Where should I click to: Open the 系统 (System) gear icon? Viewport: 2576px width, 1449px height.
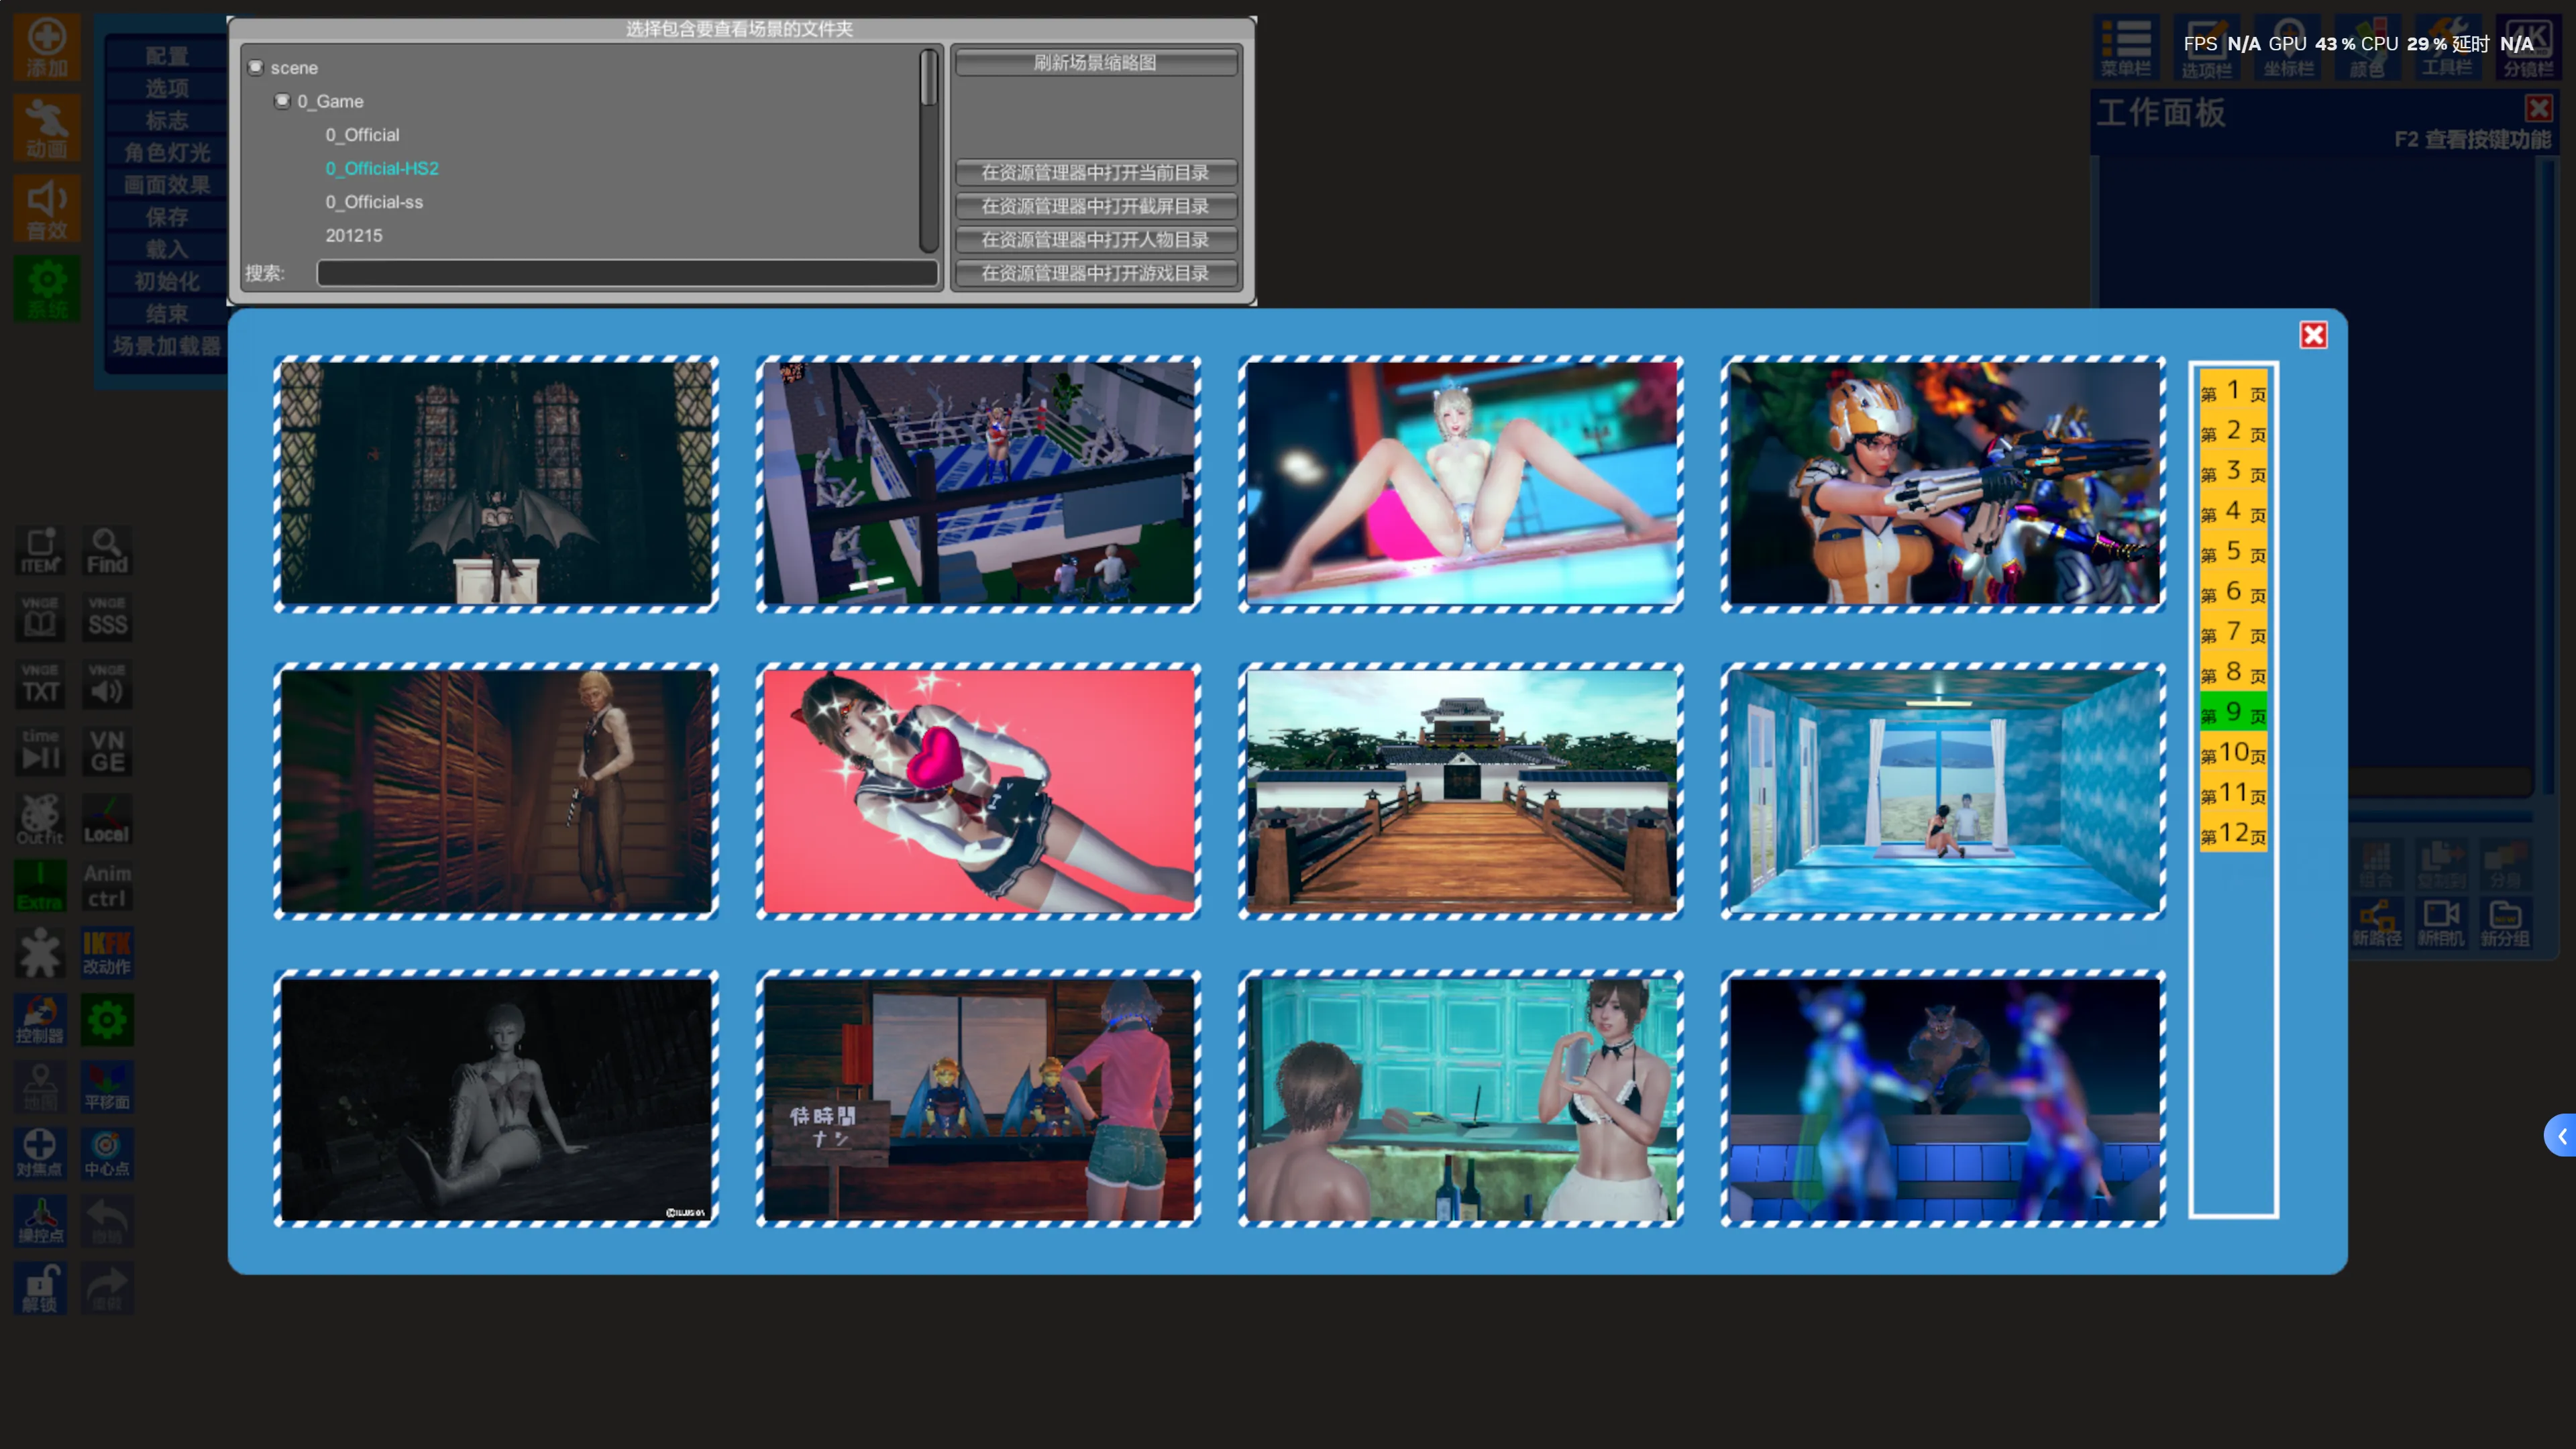[46, 289]
